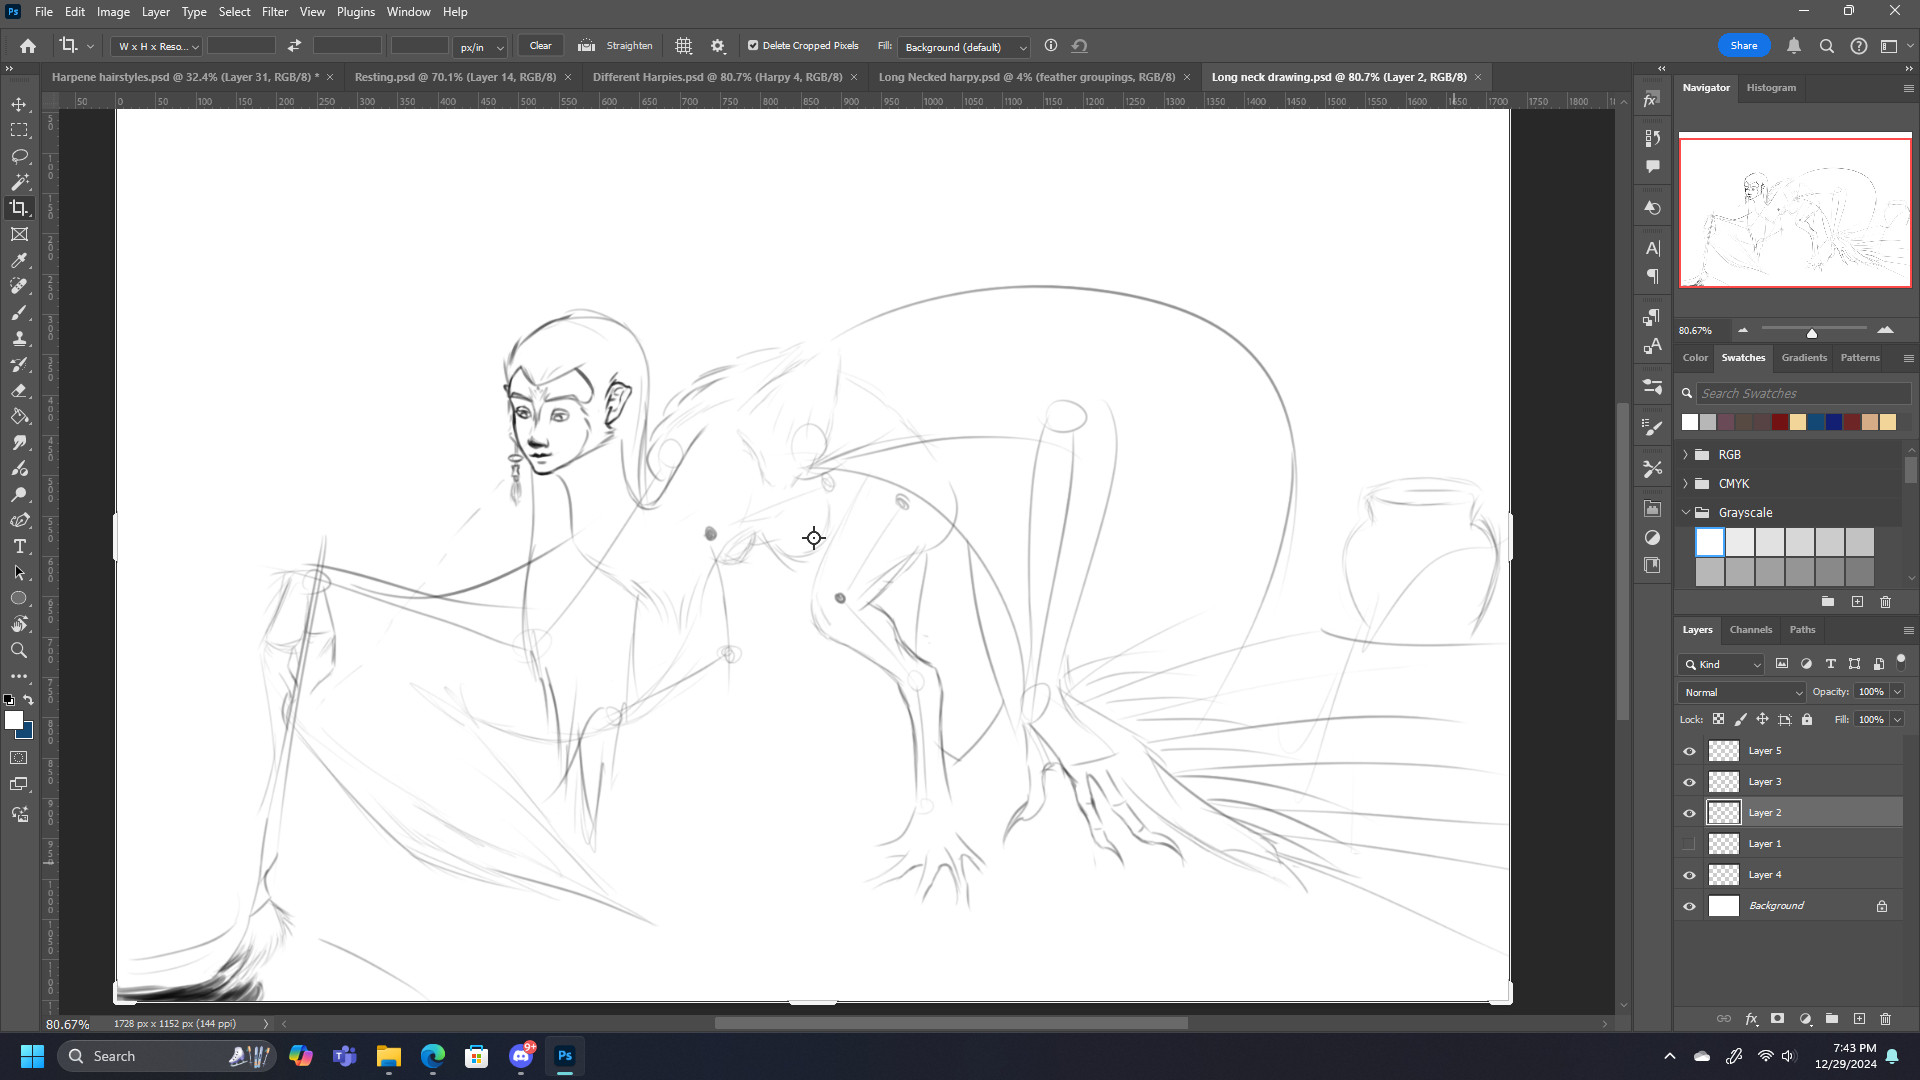Screen dimensions: 1920x1080
Task: Select the Ellipse shape tool
Action: click(x=19, y=598)
